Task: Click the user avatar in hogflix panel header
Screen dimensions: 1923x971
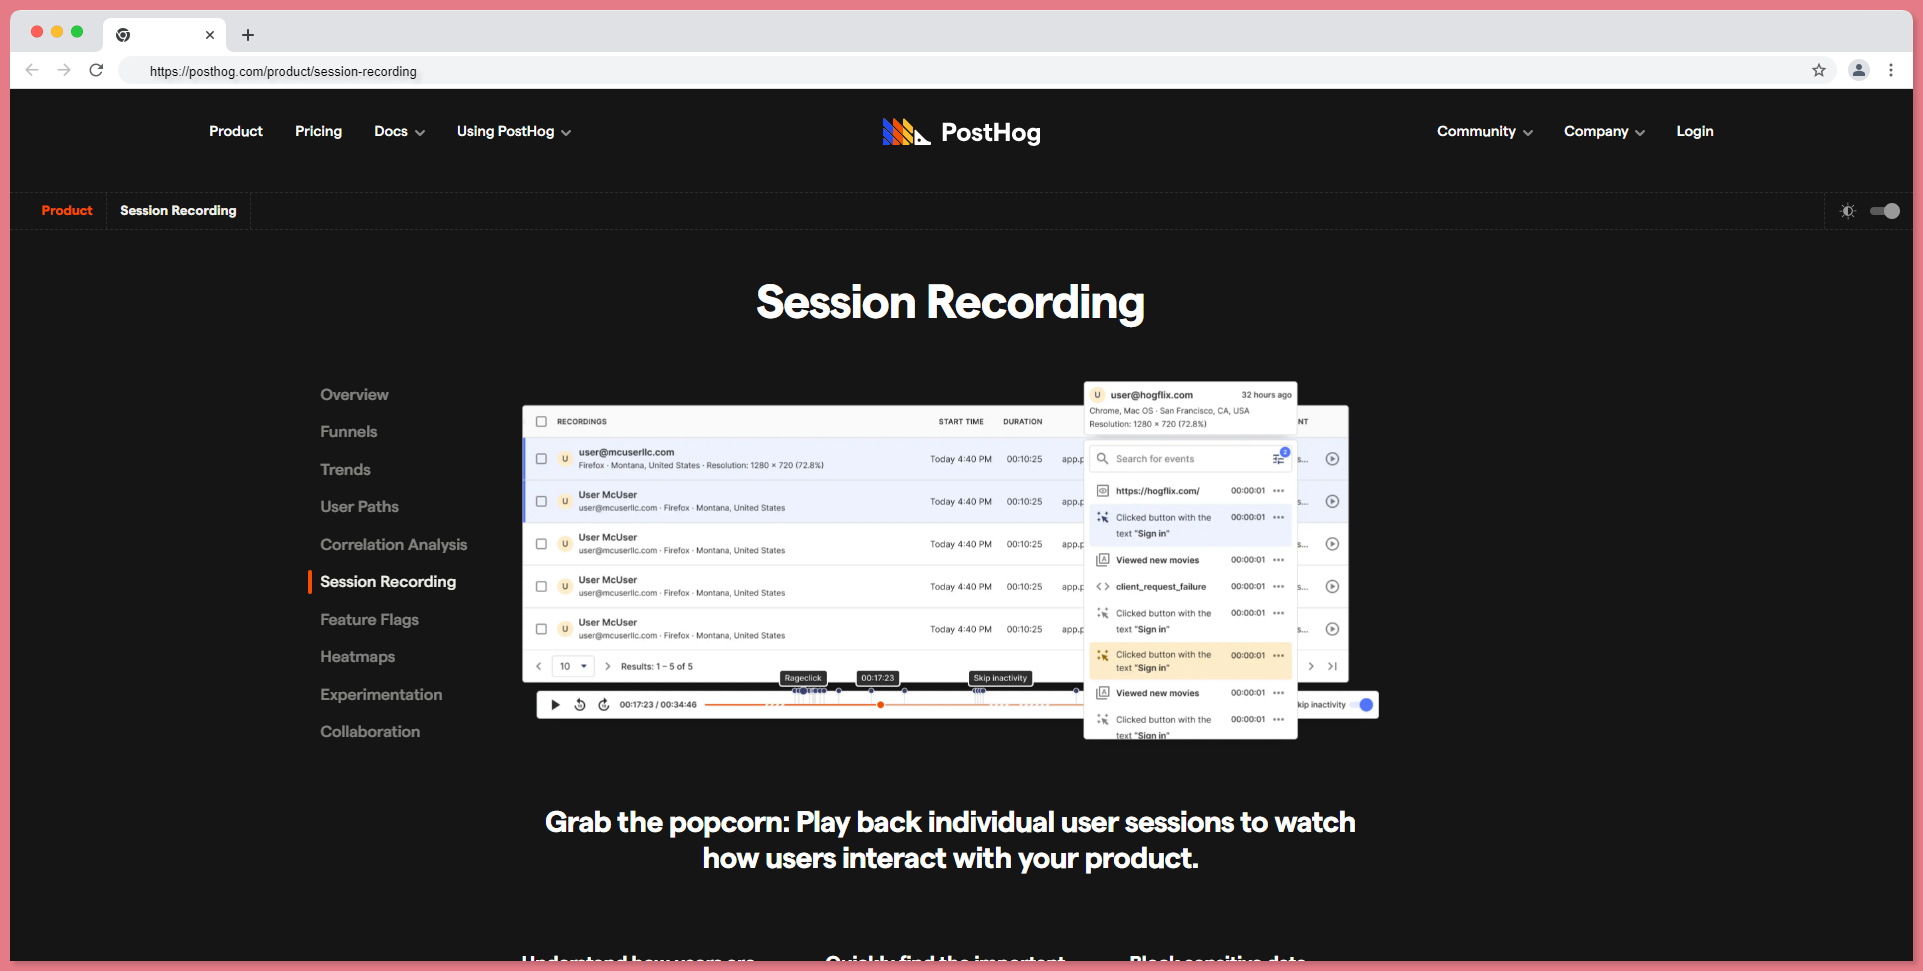Action: click(1097, 395)
